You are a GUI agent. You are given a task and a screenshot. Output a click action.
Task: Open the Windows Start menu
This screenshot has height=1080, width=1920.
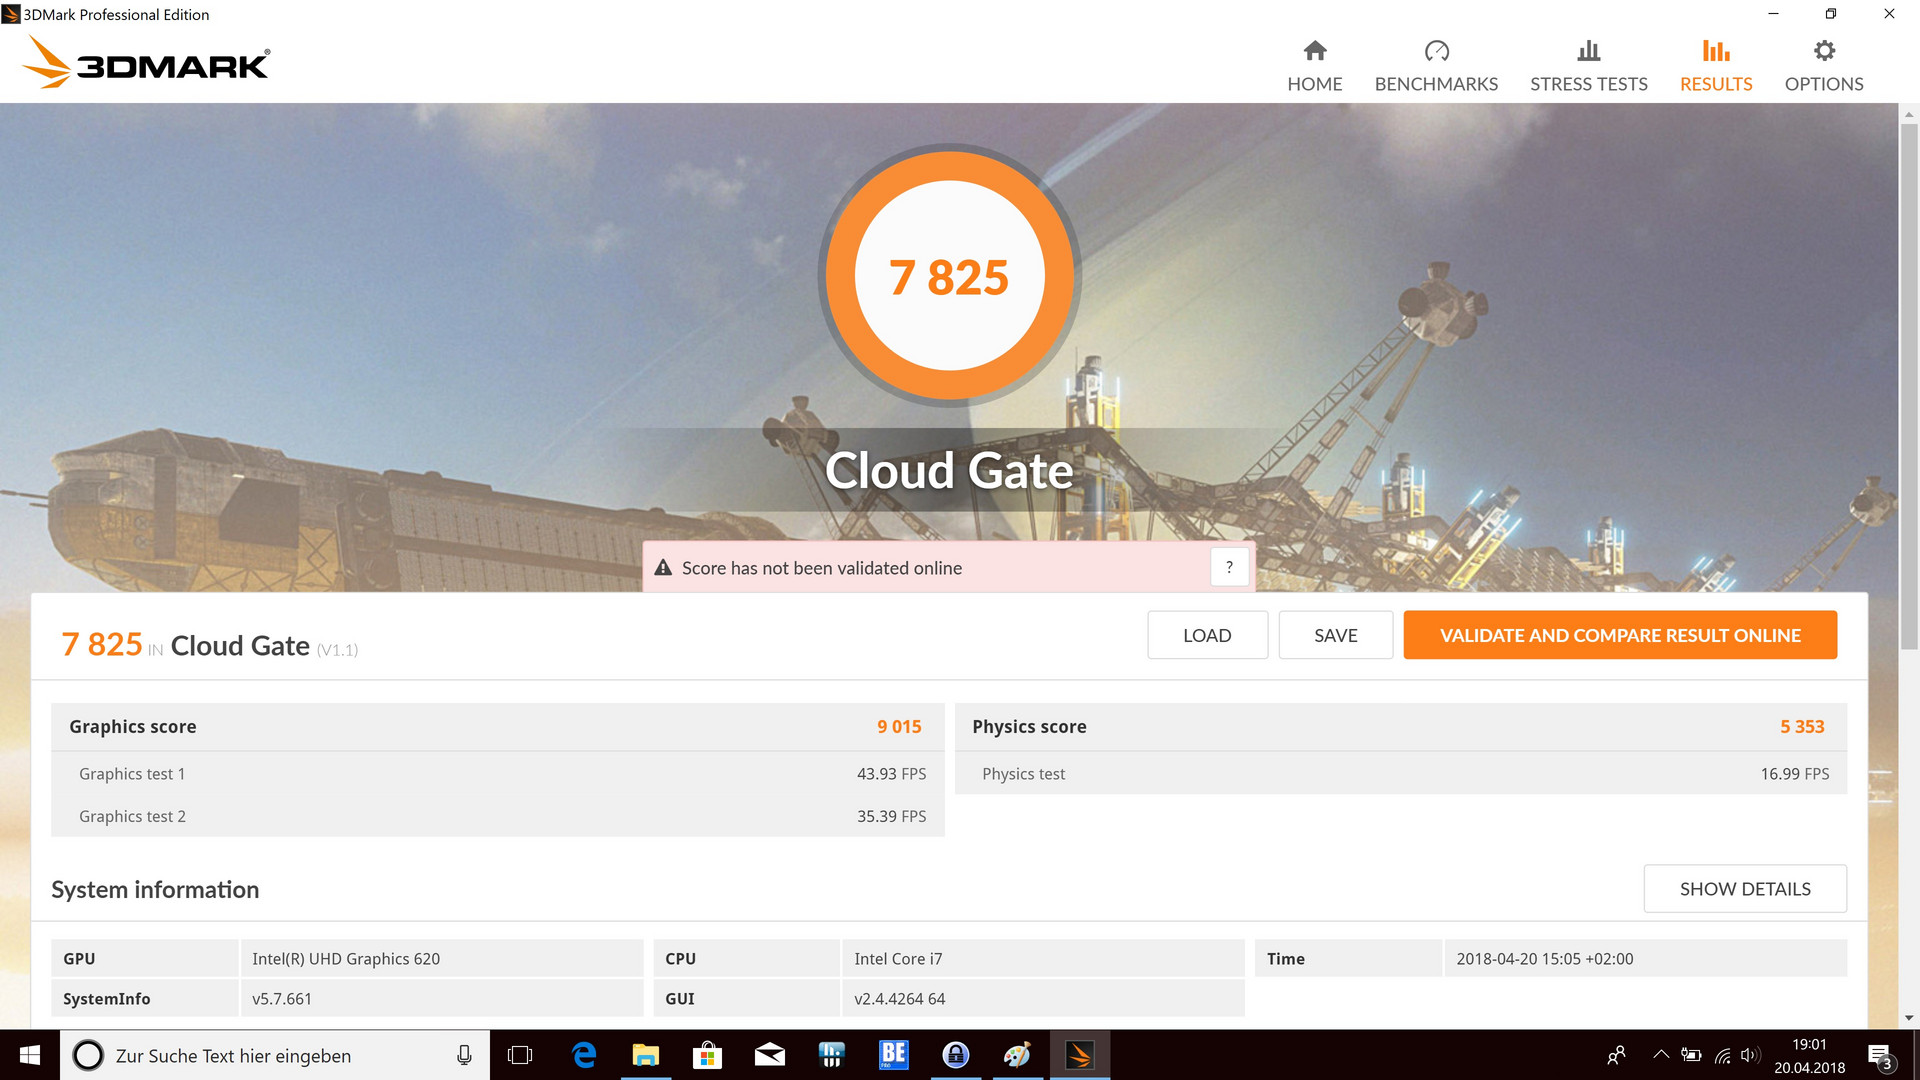point(30,1055)
